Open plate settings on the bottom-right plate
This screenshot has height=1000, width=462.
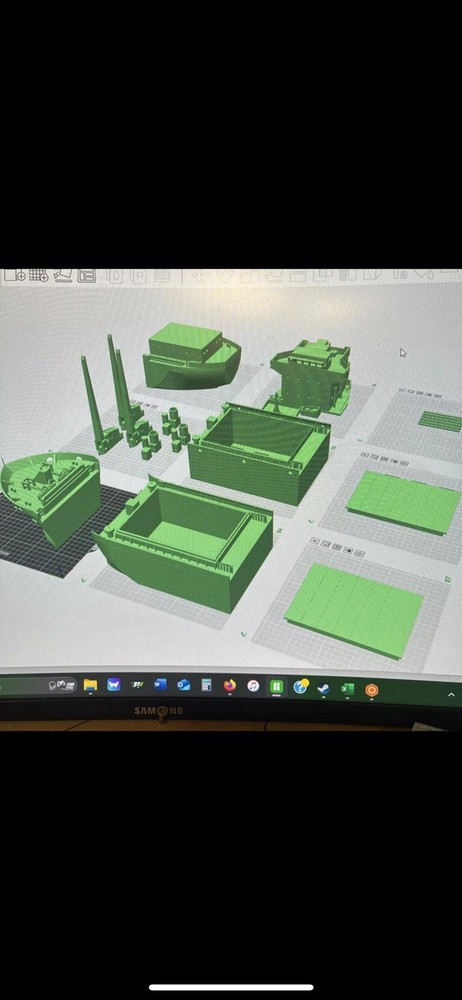pos(360,554)
